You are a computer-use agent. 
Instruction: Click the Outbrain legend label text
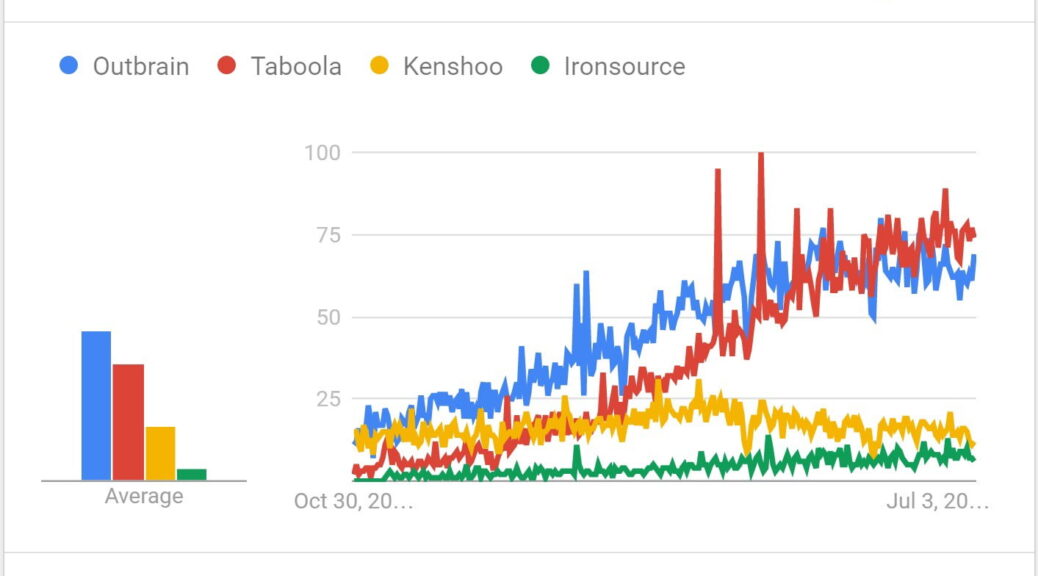140,67
